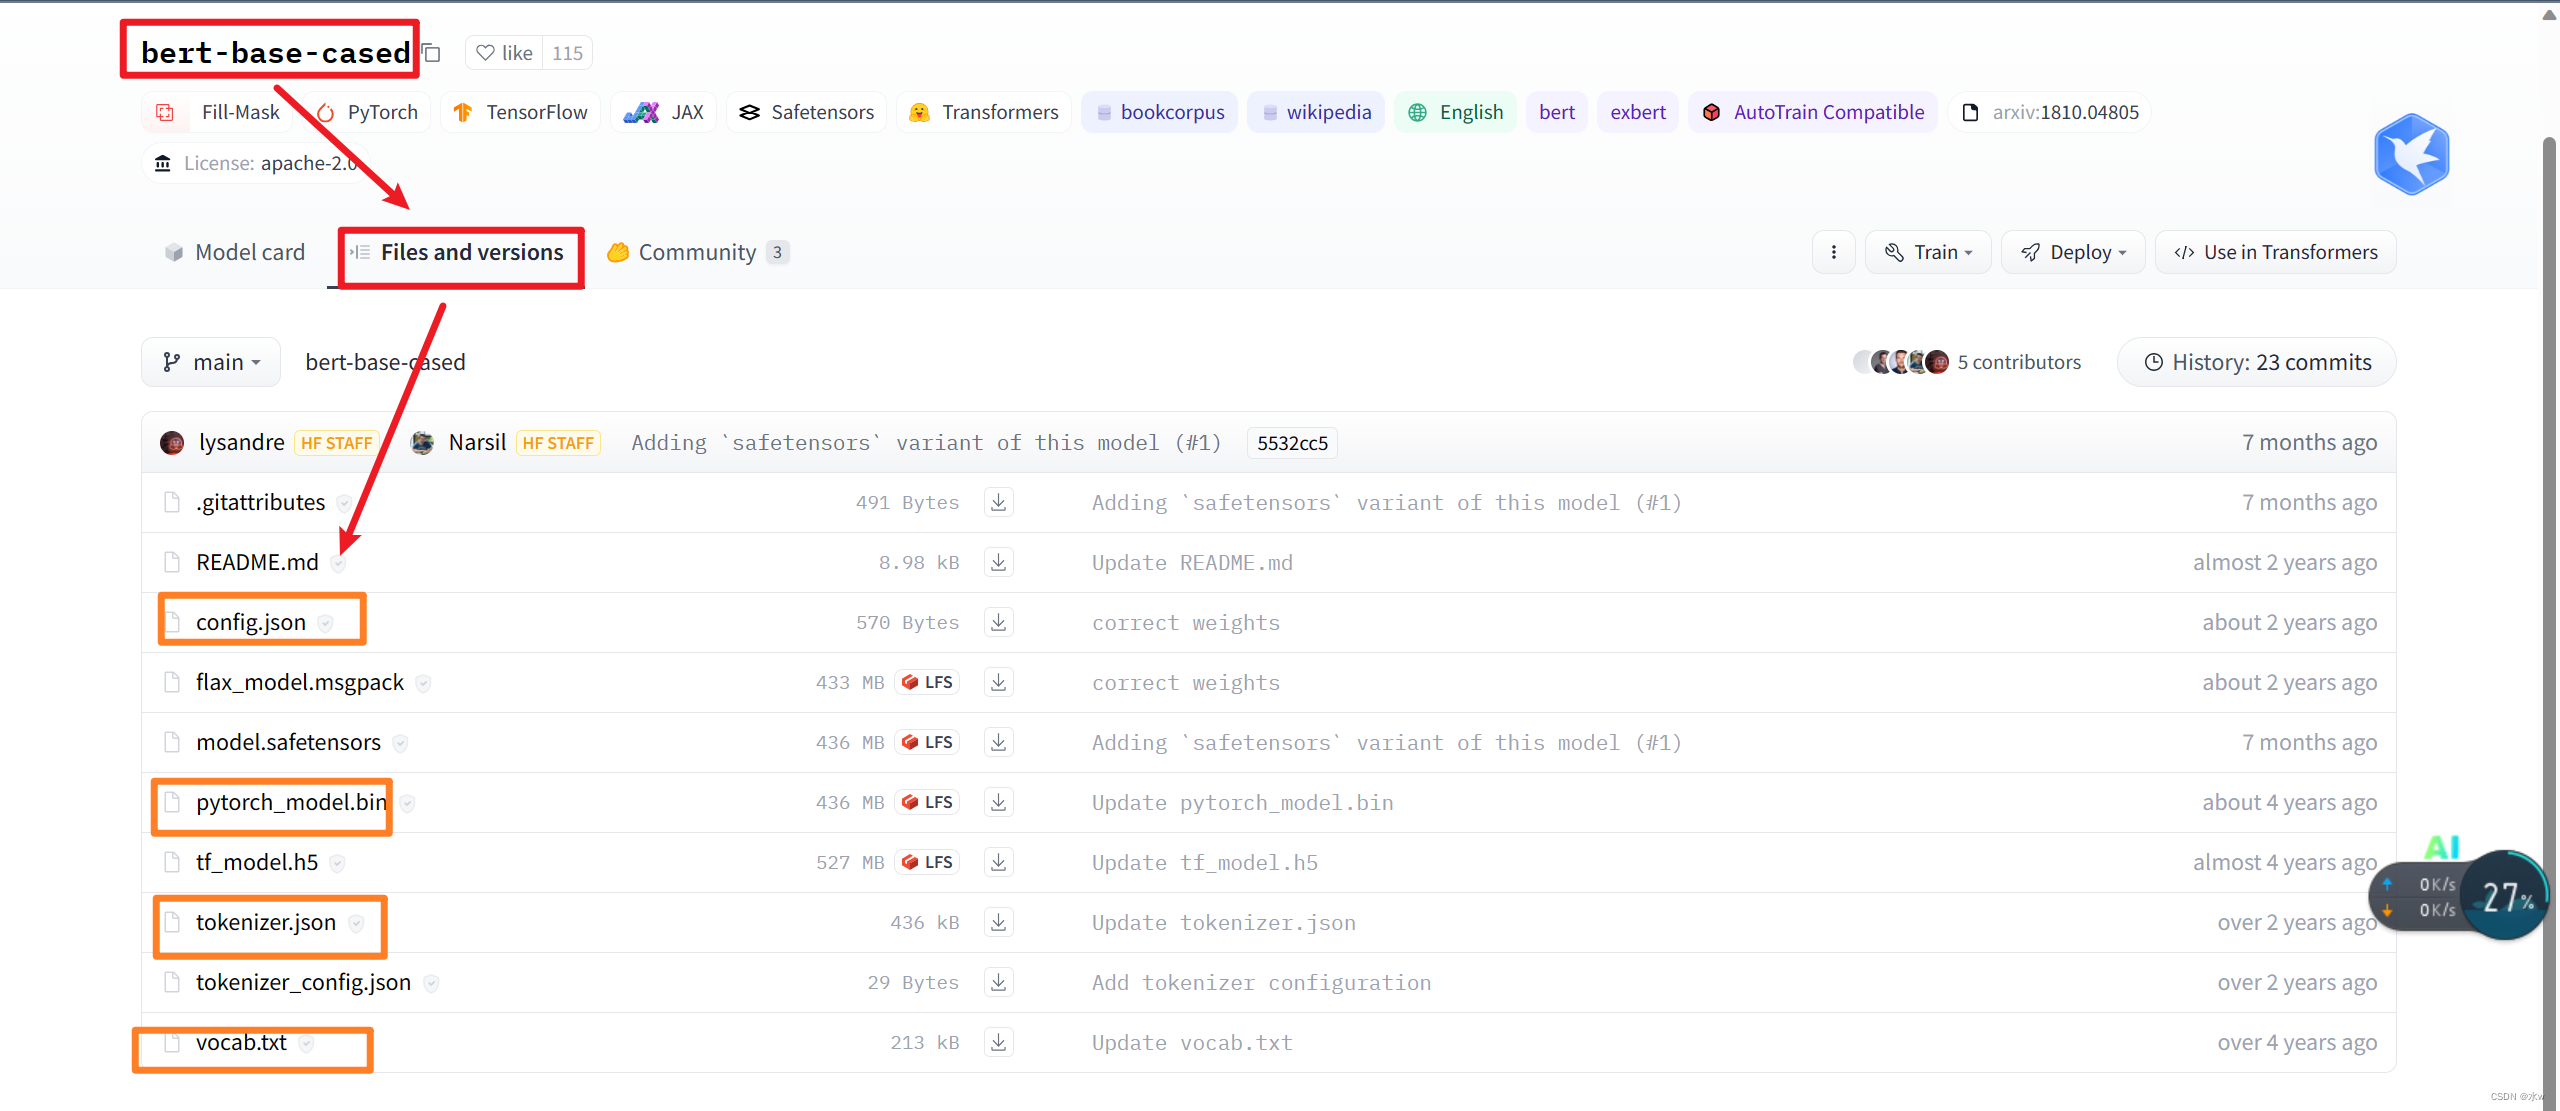Click Use in Transformers button
This screenshot has width=2560, height=1111.
(2275, 252)
